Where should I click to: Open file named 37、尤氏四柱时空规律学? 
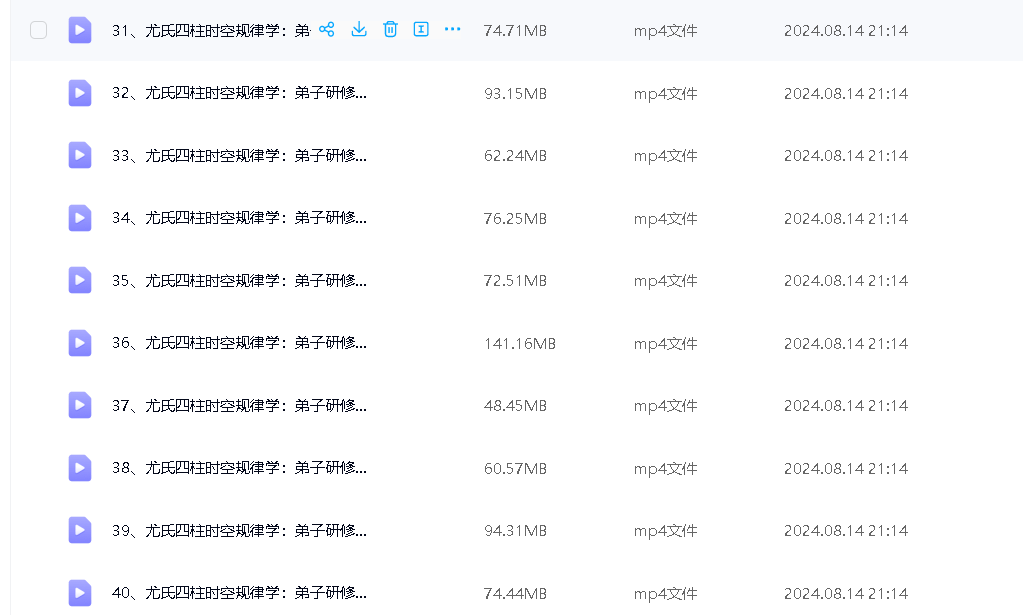[239, 406]
